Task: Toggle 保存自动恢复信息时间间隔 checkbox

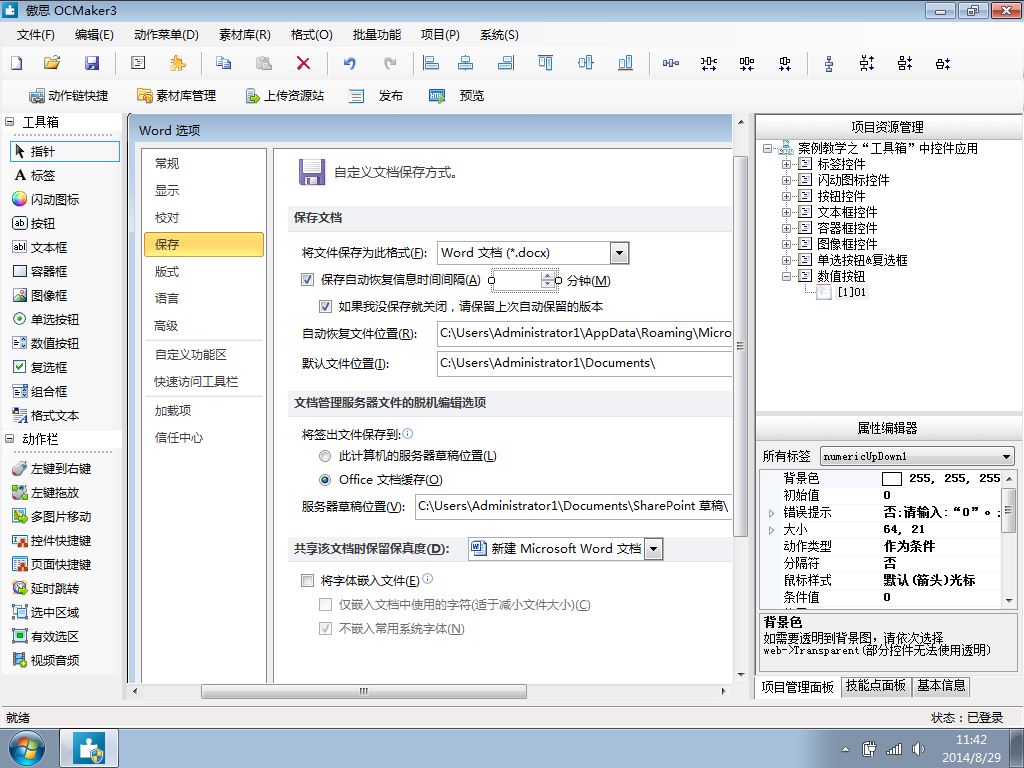Action: (308, 280)
